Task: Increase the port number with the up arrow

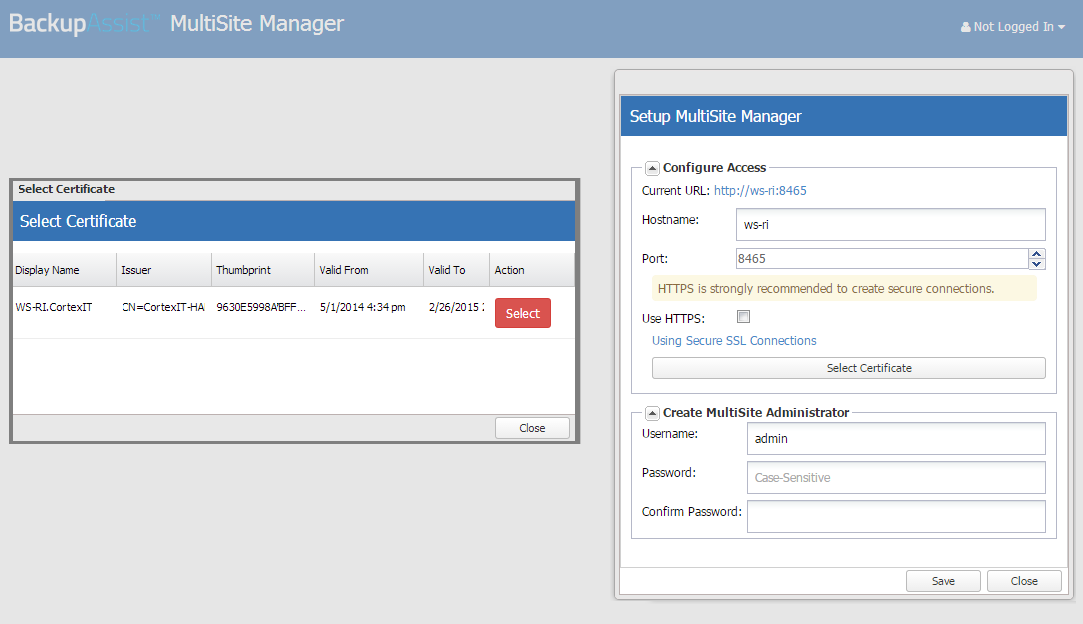Action: (1037, 253)
